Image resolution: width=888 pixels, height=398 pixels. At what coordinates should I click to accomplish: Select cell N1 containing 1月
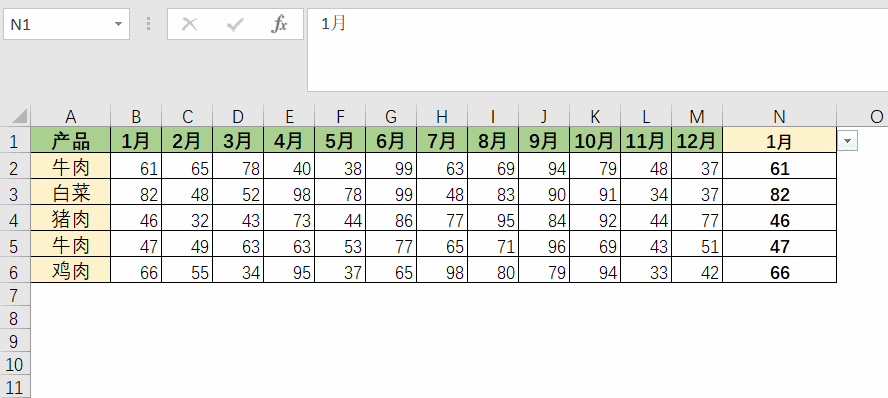click(x=779, y=140)
